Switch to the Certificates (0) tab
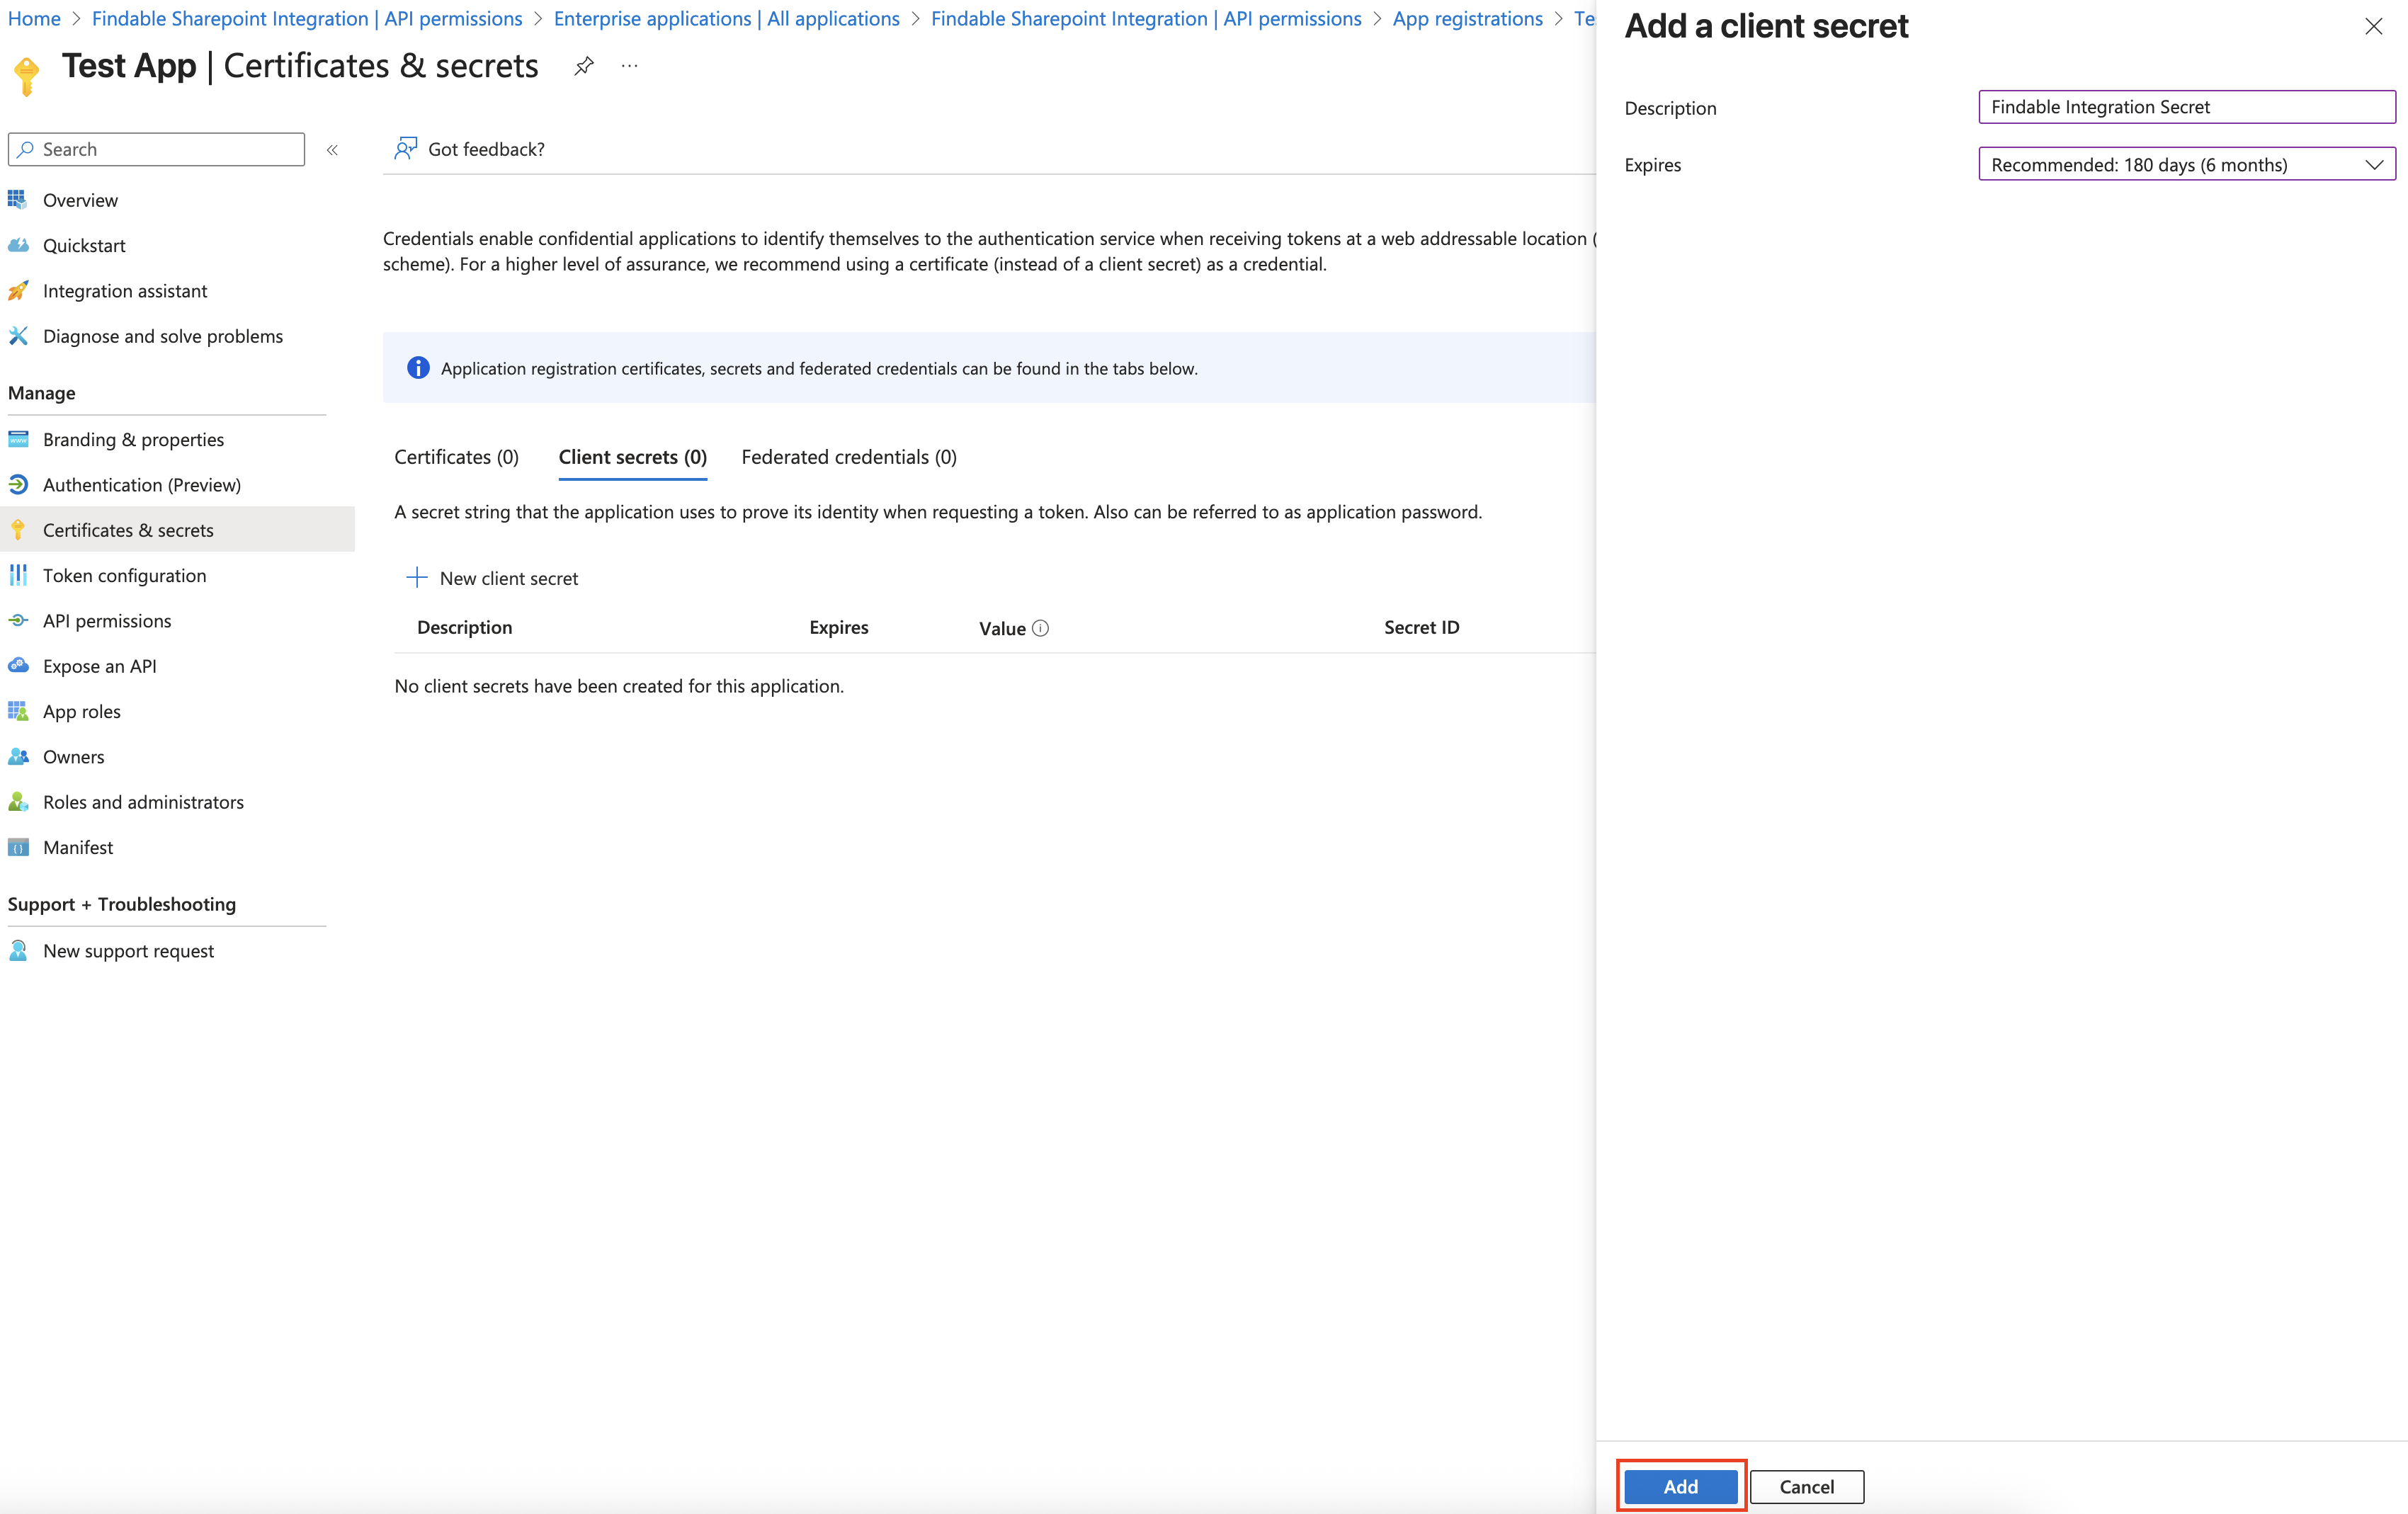This screenshot has width=2408, height=1514. (456, 457)
